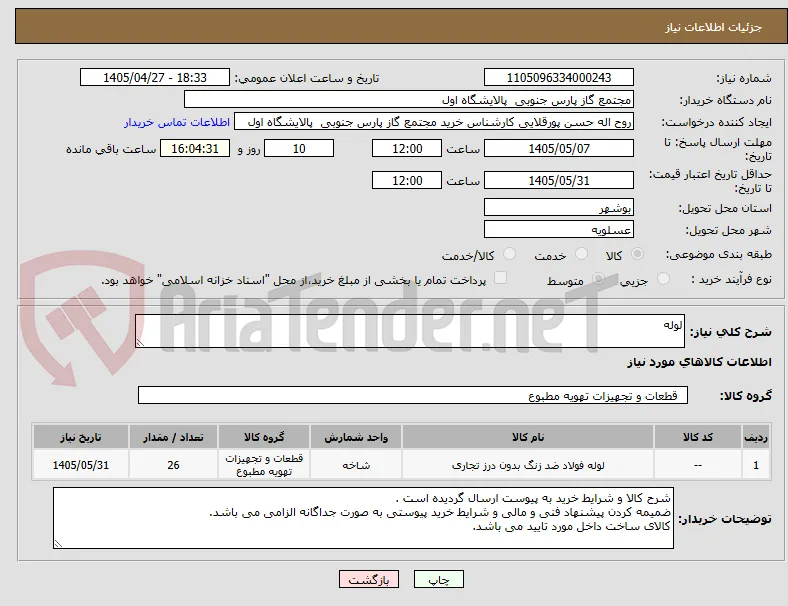Click the response deadline date 1405/05/07
This screenshot has height=606, width=788.
pyautogui.click(x=559, y=148)
